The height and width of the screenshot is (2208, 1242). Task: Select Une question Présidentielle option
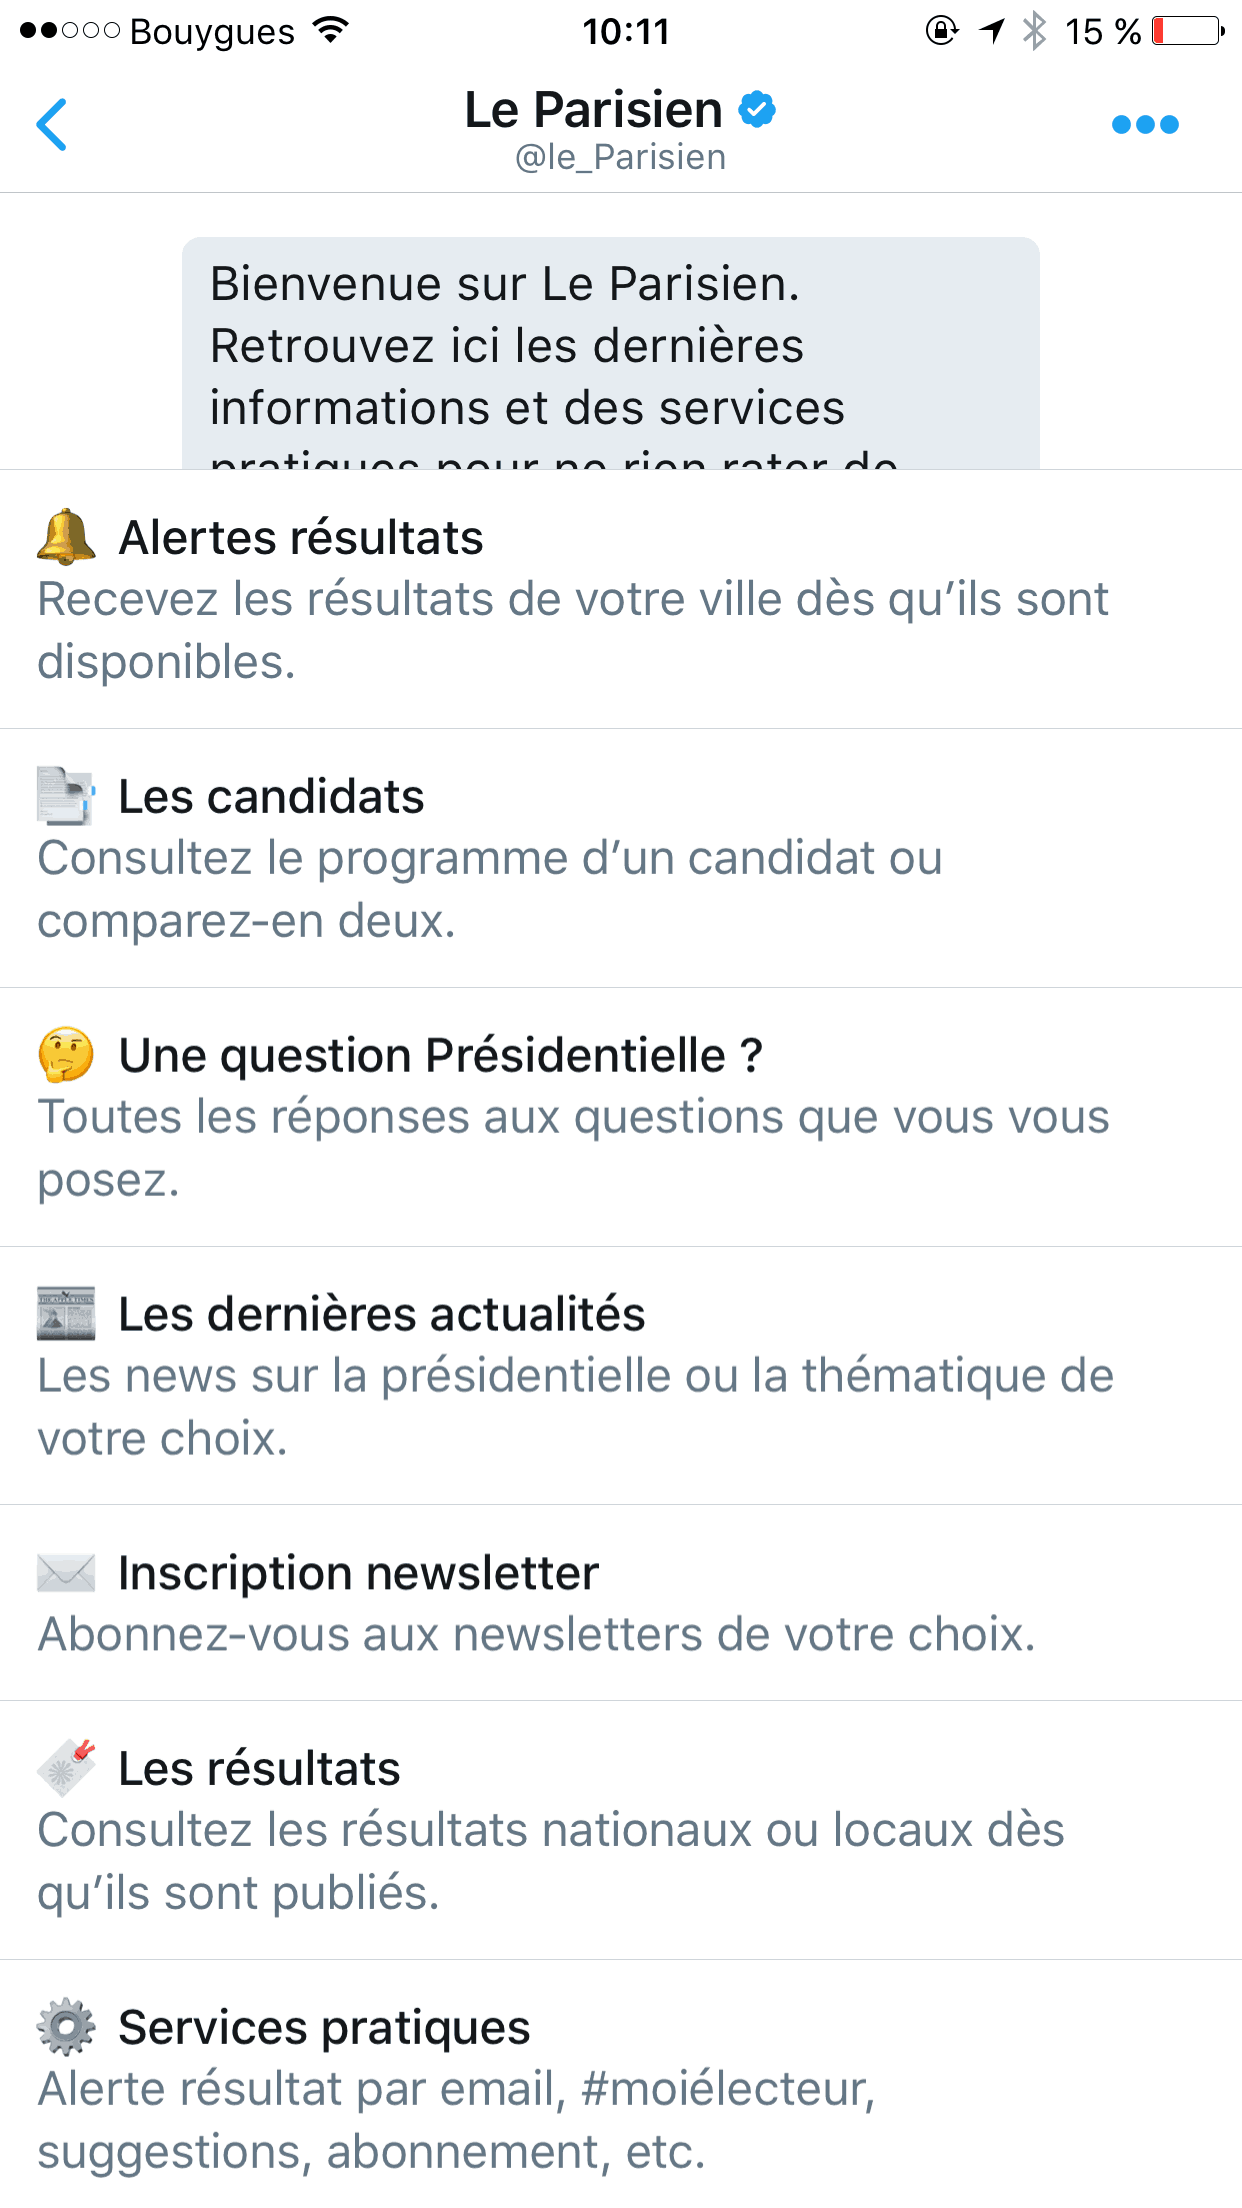(x=620, y=1118)
